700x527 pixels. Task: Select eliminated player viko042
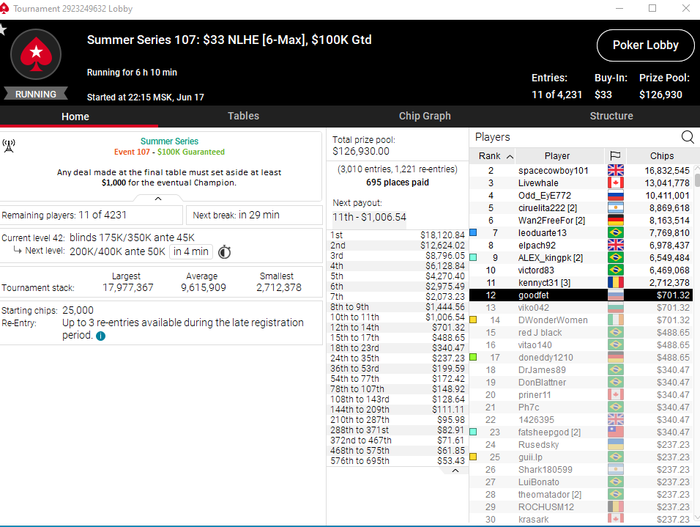coord(582,308)
